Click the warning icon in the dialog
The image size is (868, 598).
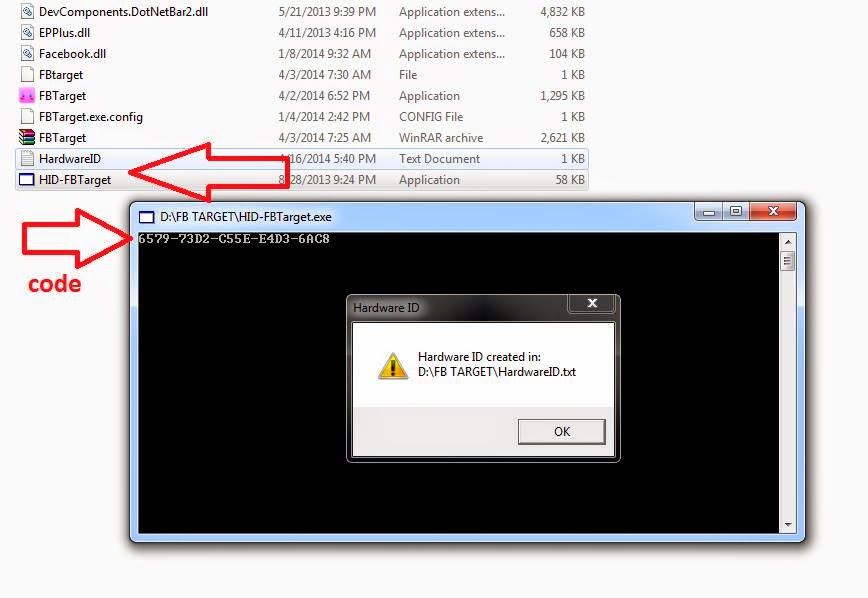[x=392, y=366]
